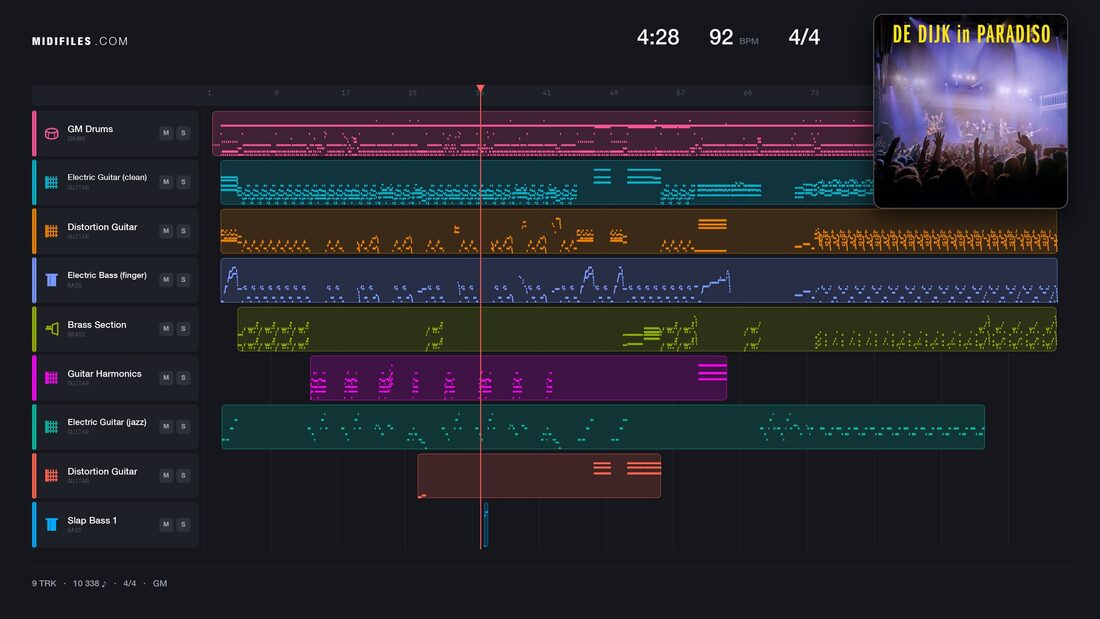Solo the orange Distortion Guitar track
Image resolution: width=1100 pixels, height=619 pixels.
point(183,231)
